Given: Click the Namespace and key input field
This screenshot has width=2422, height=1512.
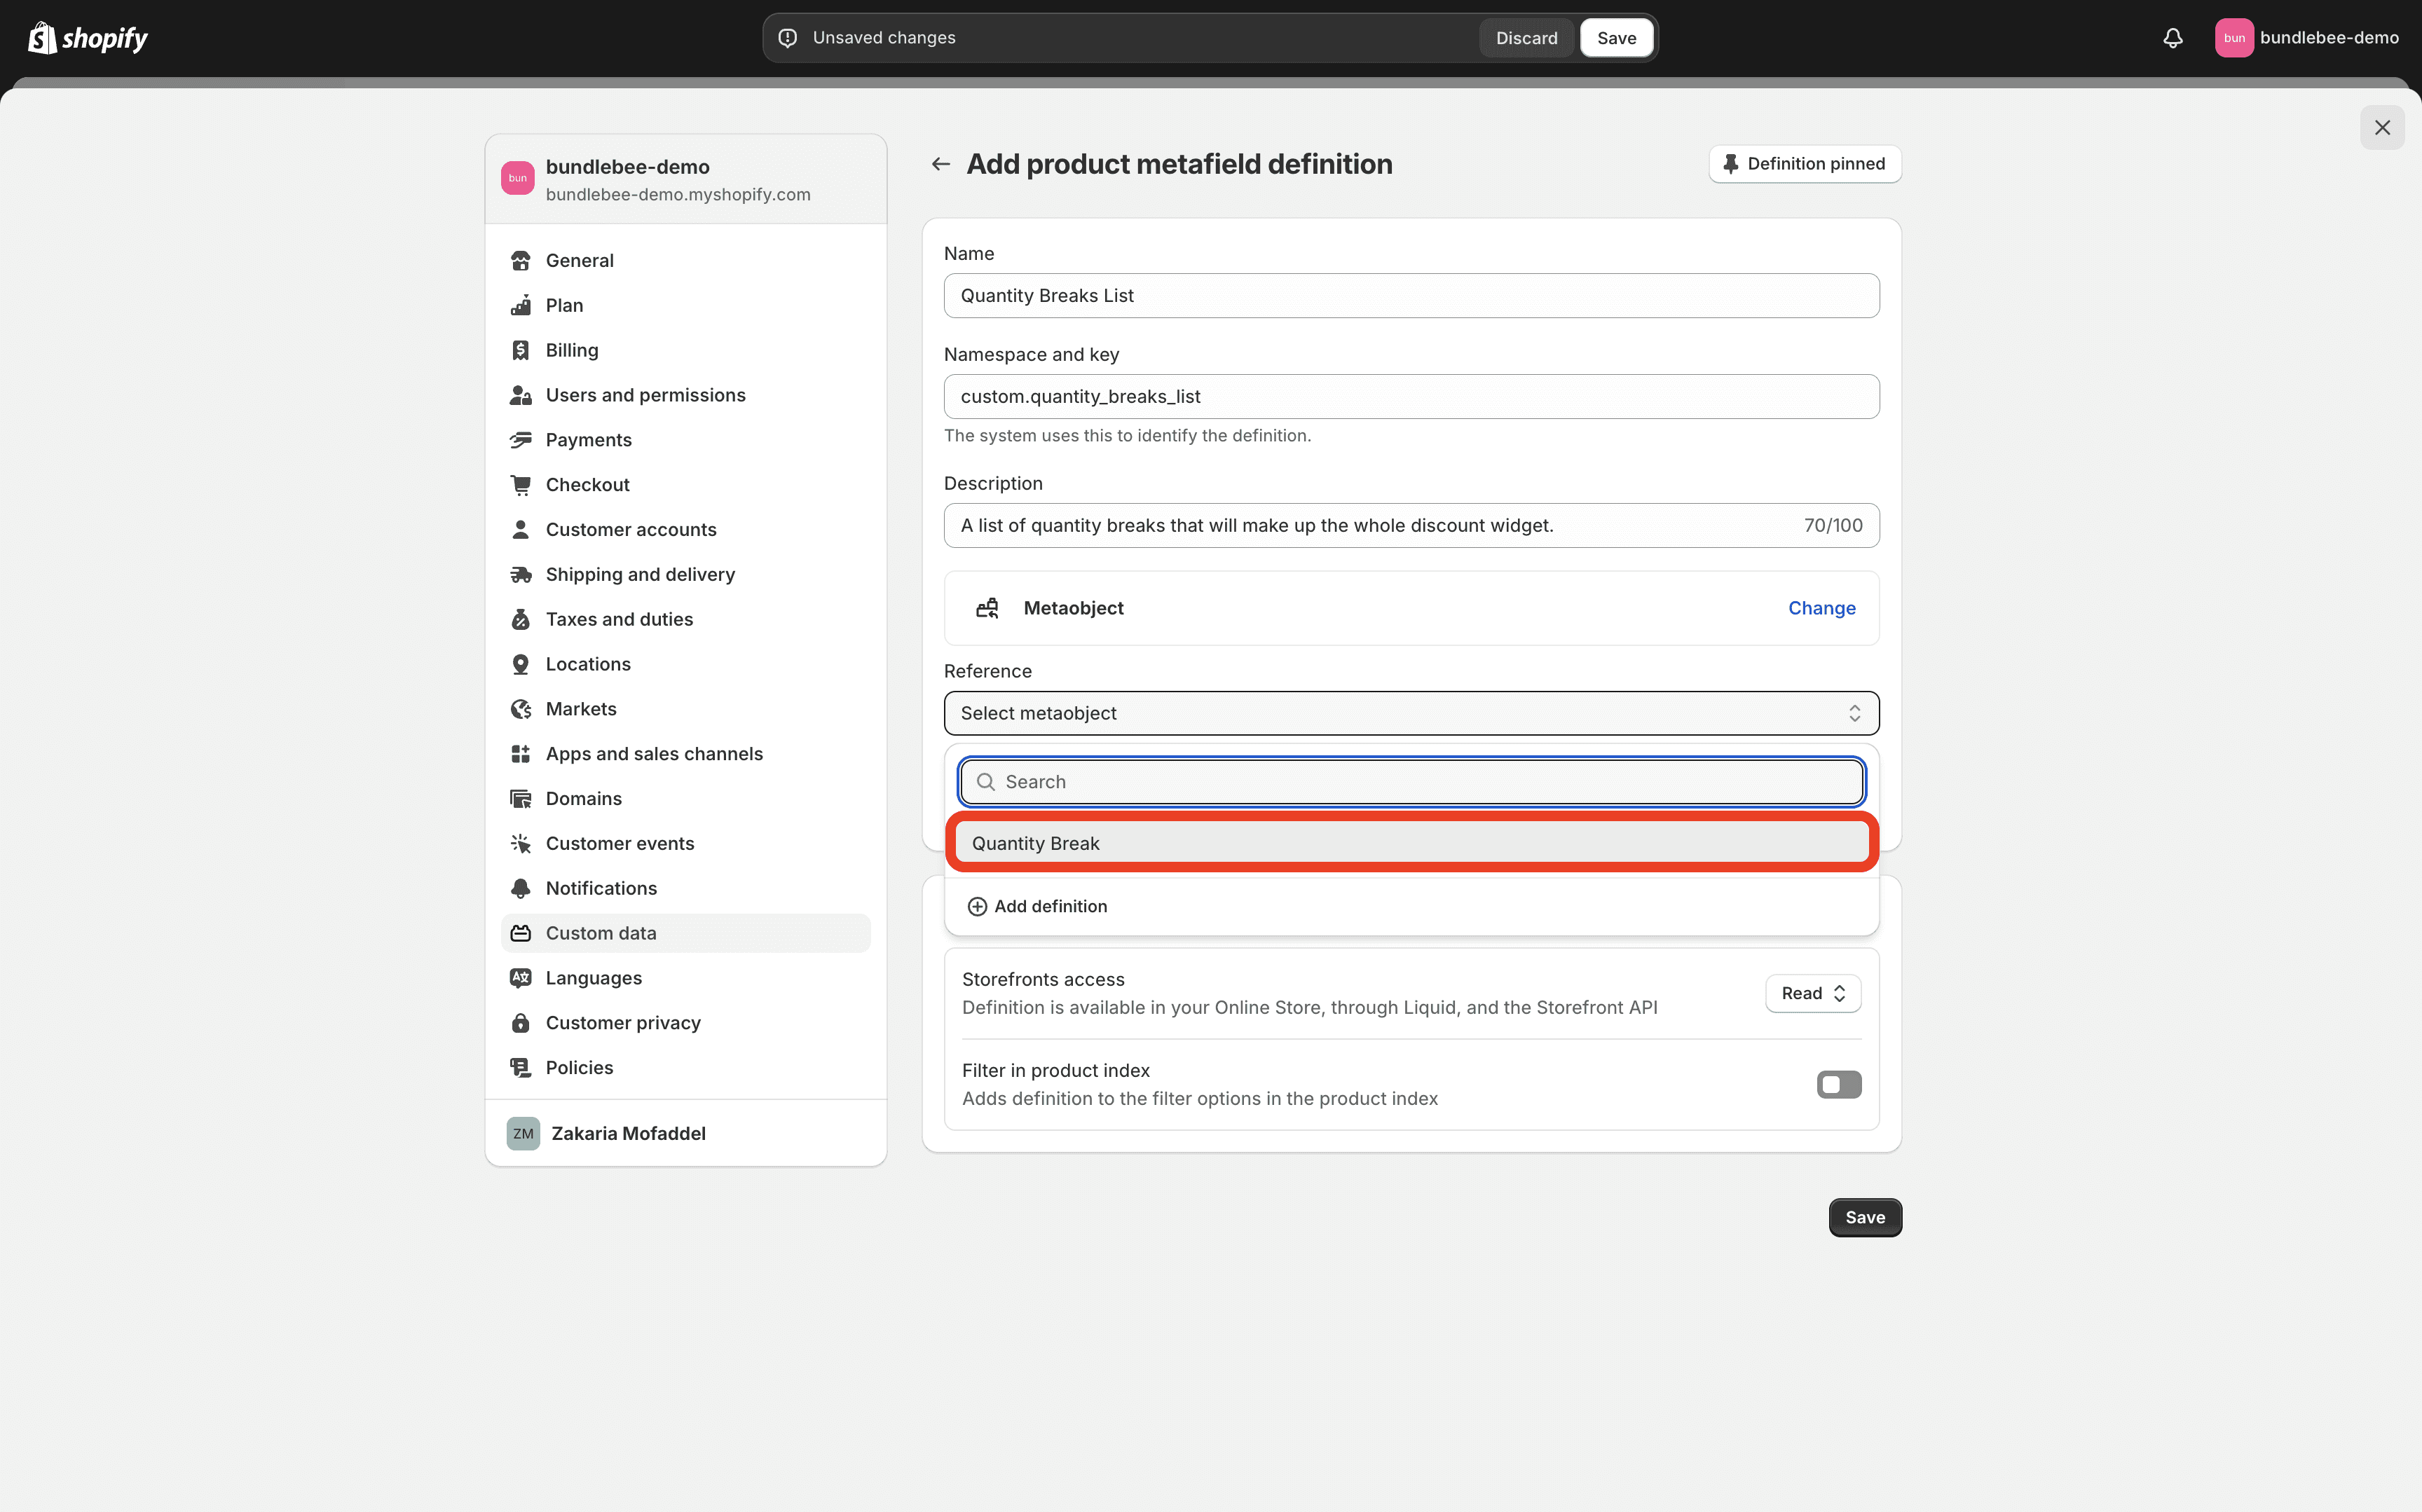Looking at the screenshot, I should click(x=1411, y=395).
